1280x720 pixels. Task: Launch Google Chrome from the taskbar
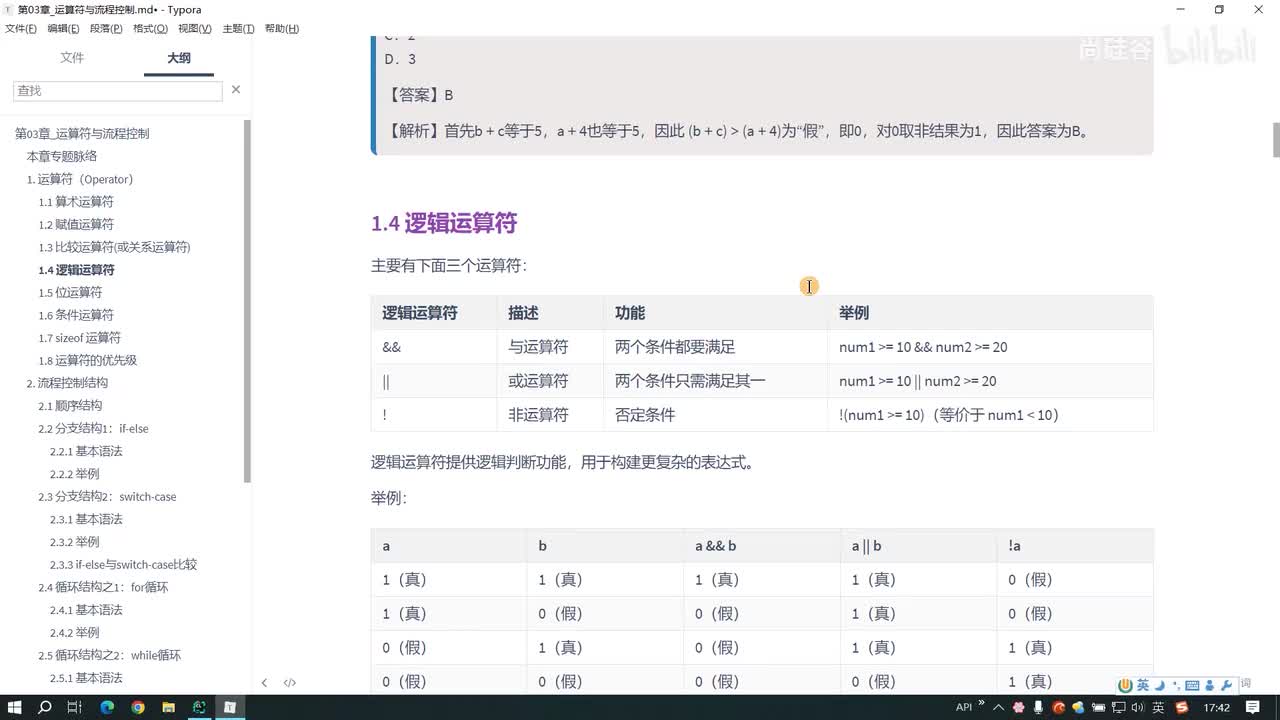point(138,707)
